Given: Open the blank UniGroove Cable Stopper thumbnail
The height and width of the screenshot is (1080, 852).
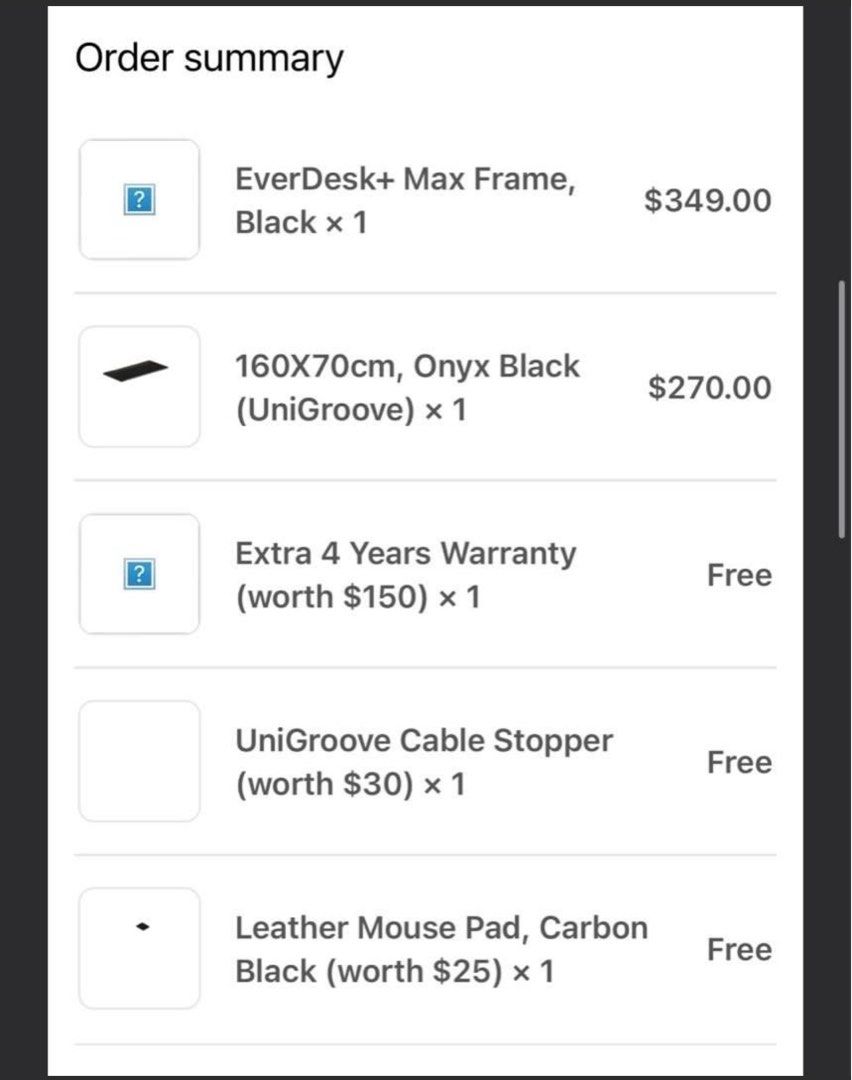Looking at the screenshot, I should (x=139, y=761).
